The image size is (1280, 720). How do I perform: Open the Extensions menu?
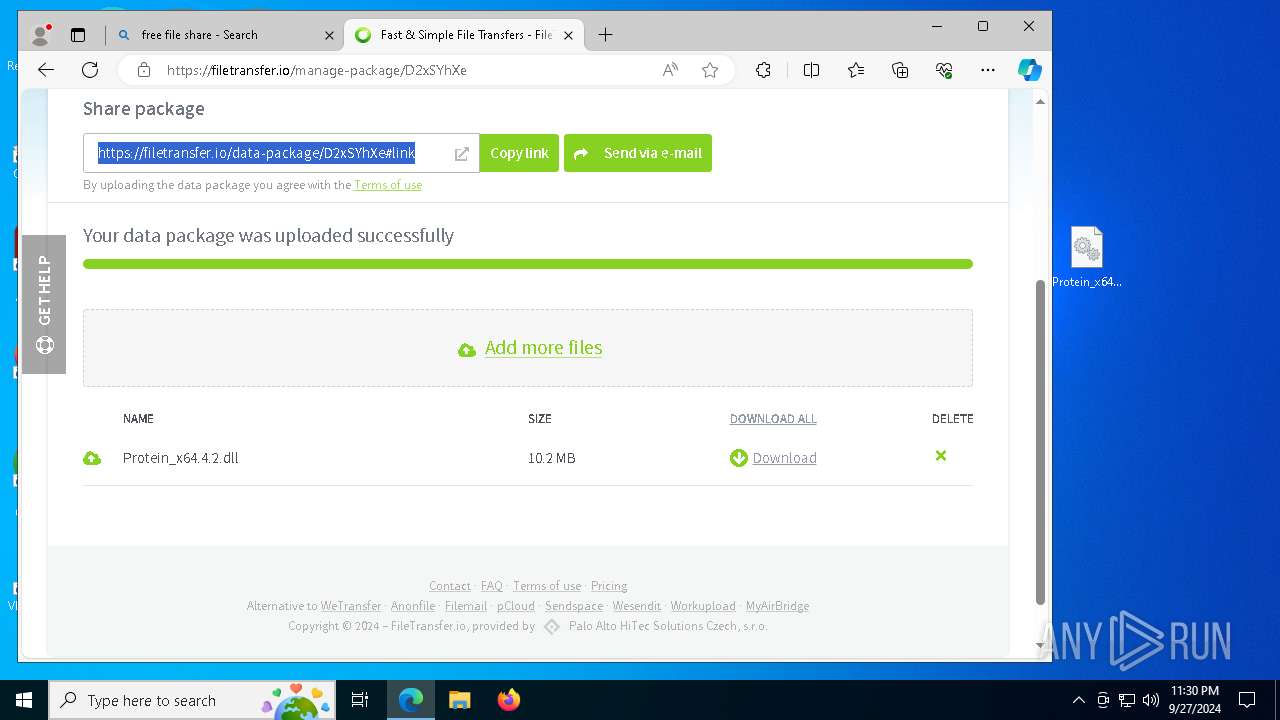(763, 70)
